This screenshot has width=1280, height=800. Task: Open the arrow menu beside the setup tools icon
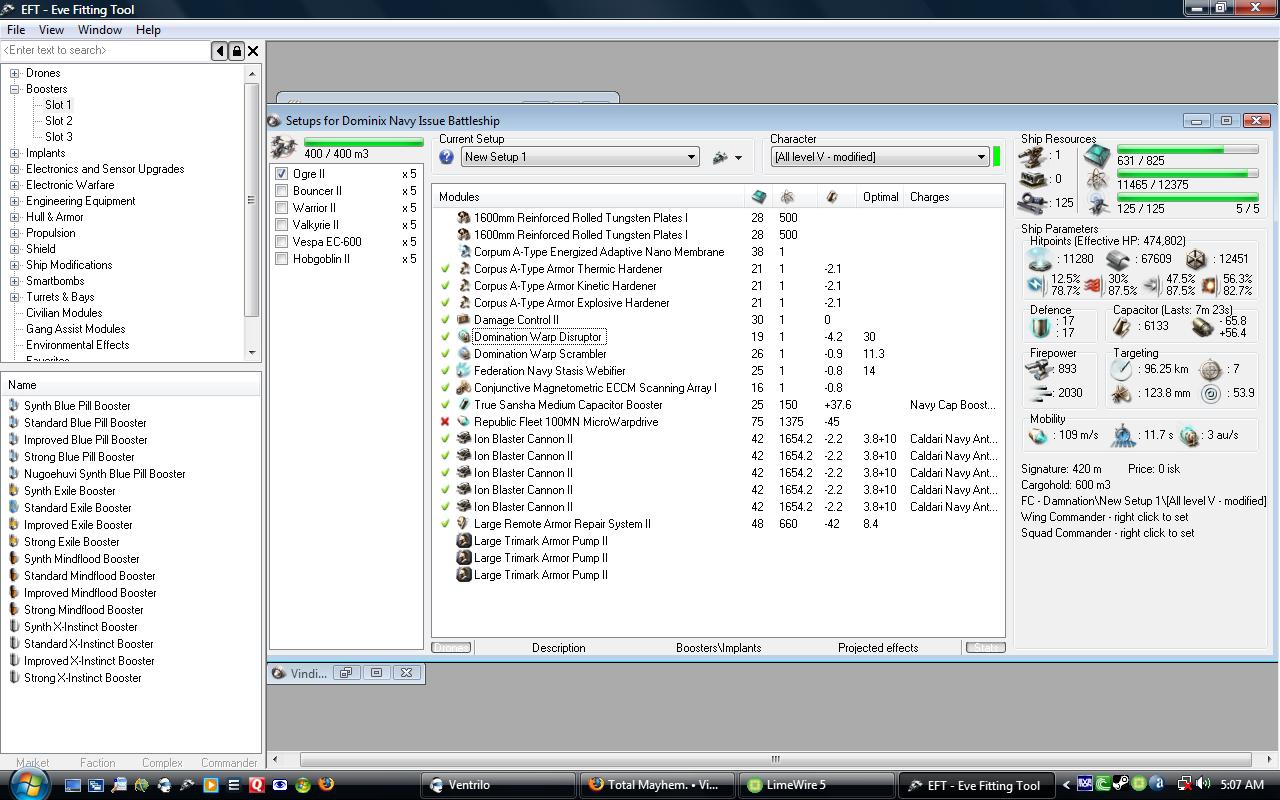point(738,158)
